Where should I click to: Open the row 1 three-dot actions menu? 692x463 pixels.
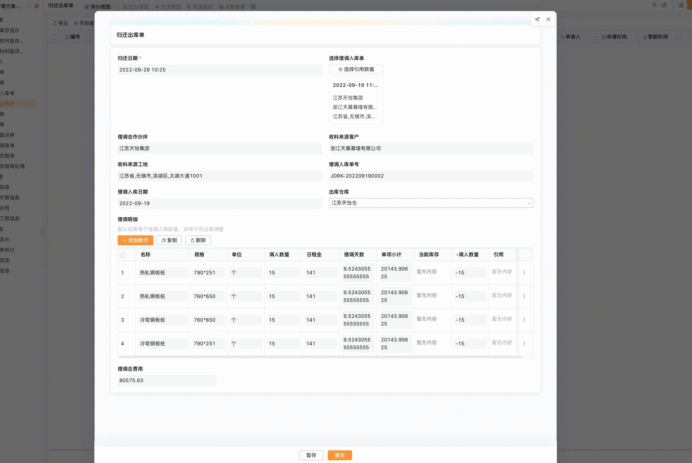point(524,273)
